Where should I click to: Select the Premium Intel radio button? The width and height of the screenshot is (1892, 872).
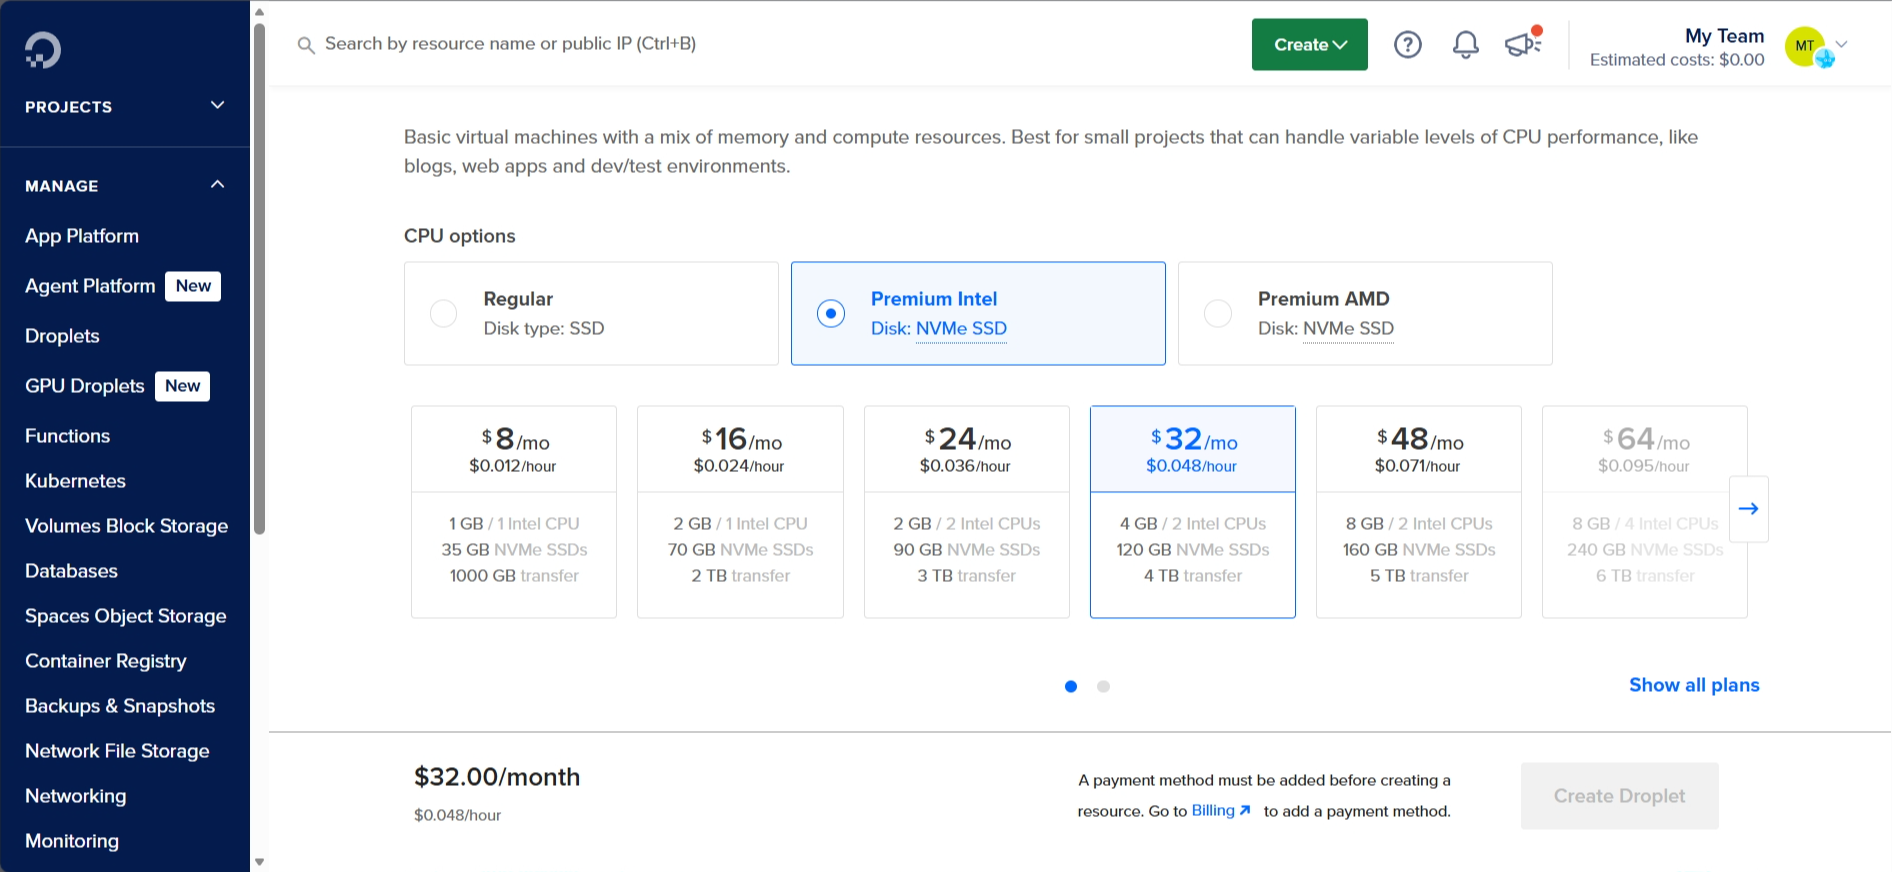click(831, 313)
